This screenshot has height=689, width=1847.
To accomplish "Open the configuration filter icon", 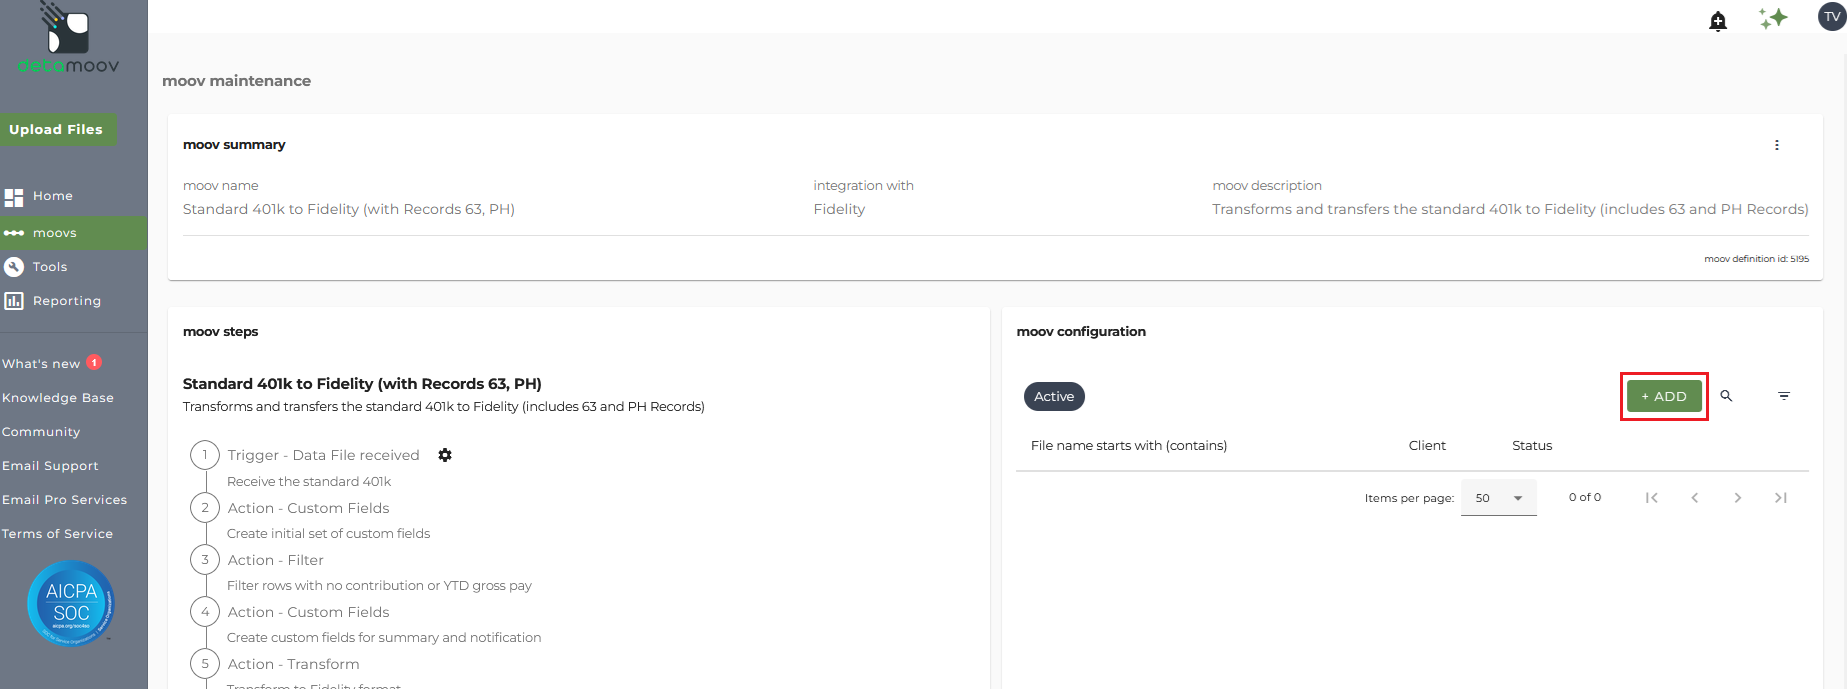I will [x=1784, y=396].
